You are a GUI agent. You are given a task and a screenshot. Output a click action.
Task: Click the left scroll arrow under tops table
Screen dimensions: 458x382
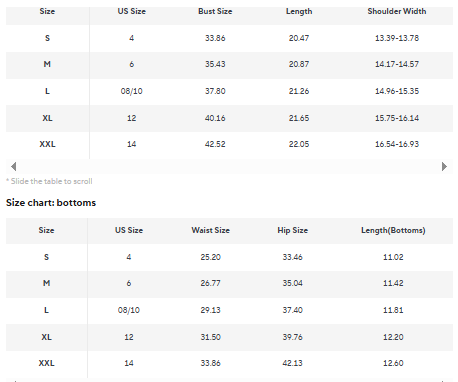pyautogui.click(x=14, y=166)
